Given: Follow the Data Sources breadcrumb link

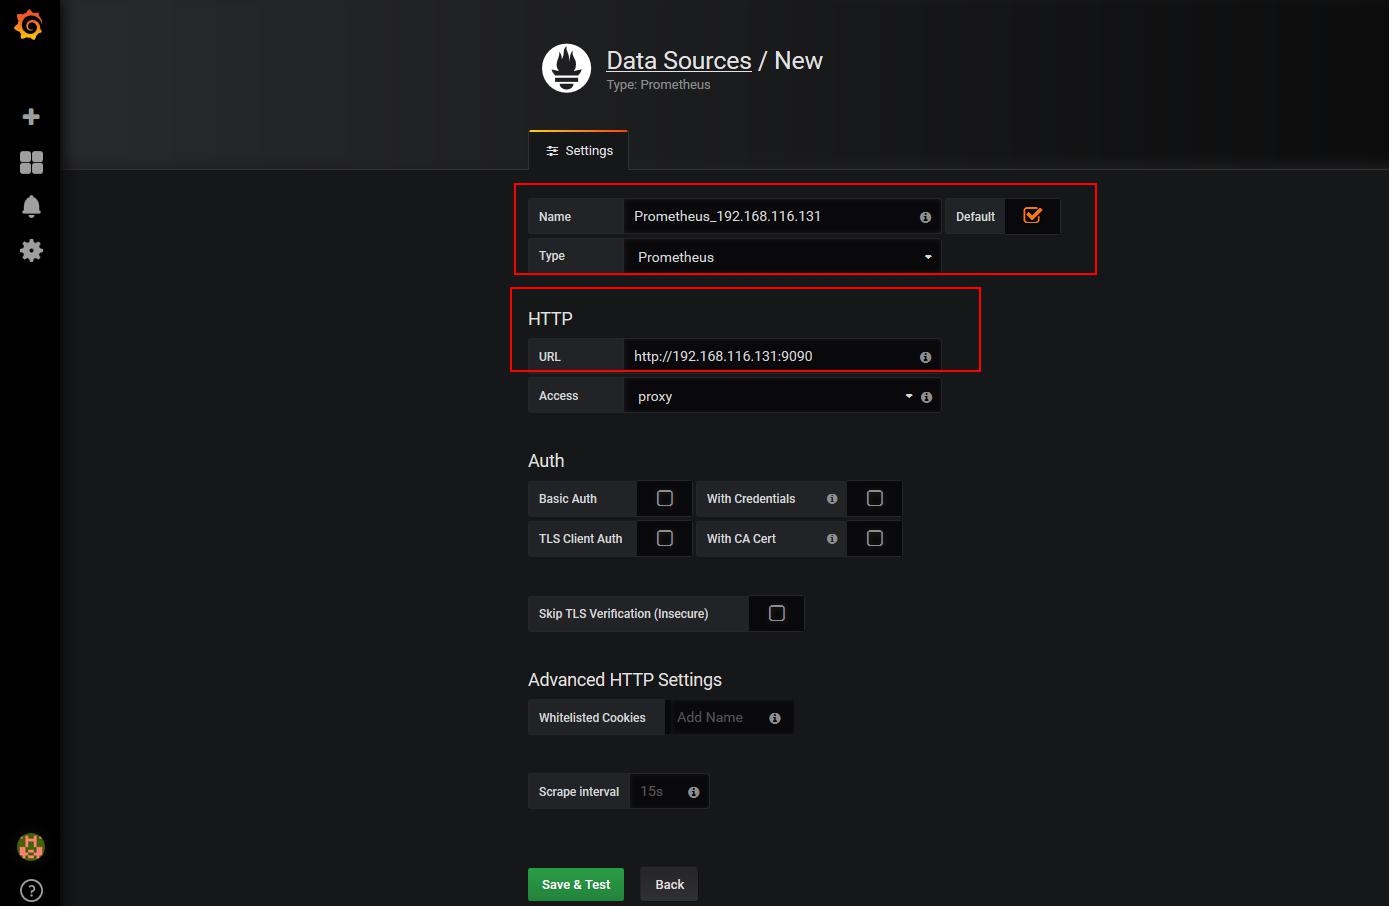Looking at the screenshot, I should 679,60.
